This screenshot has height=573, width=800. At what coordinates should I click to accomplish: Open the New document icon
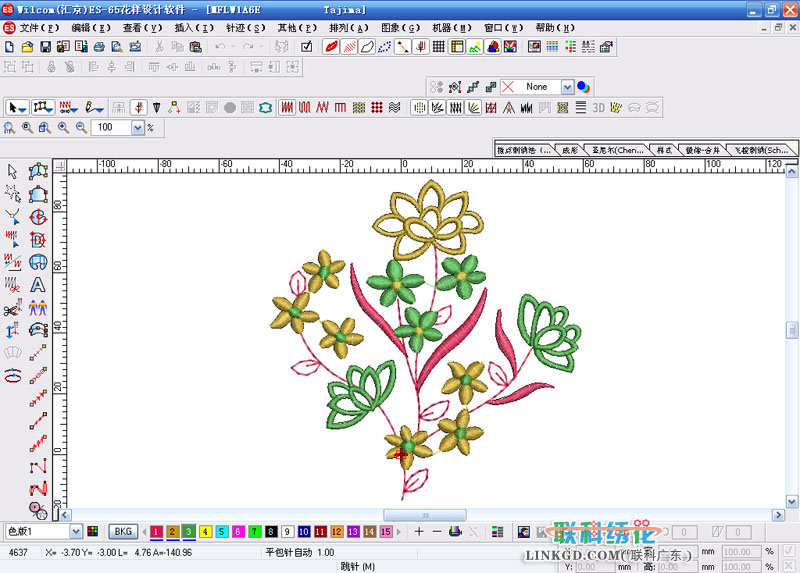pyautogui.click(x=9, y=46)
